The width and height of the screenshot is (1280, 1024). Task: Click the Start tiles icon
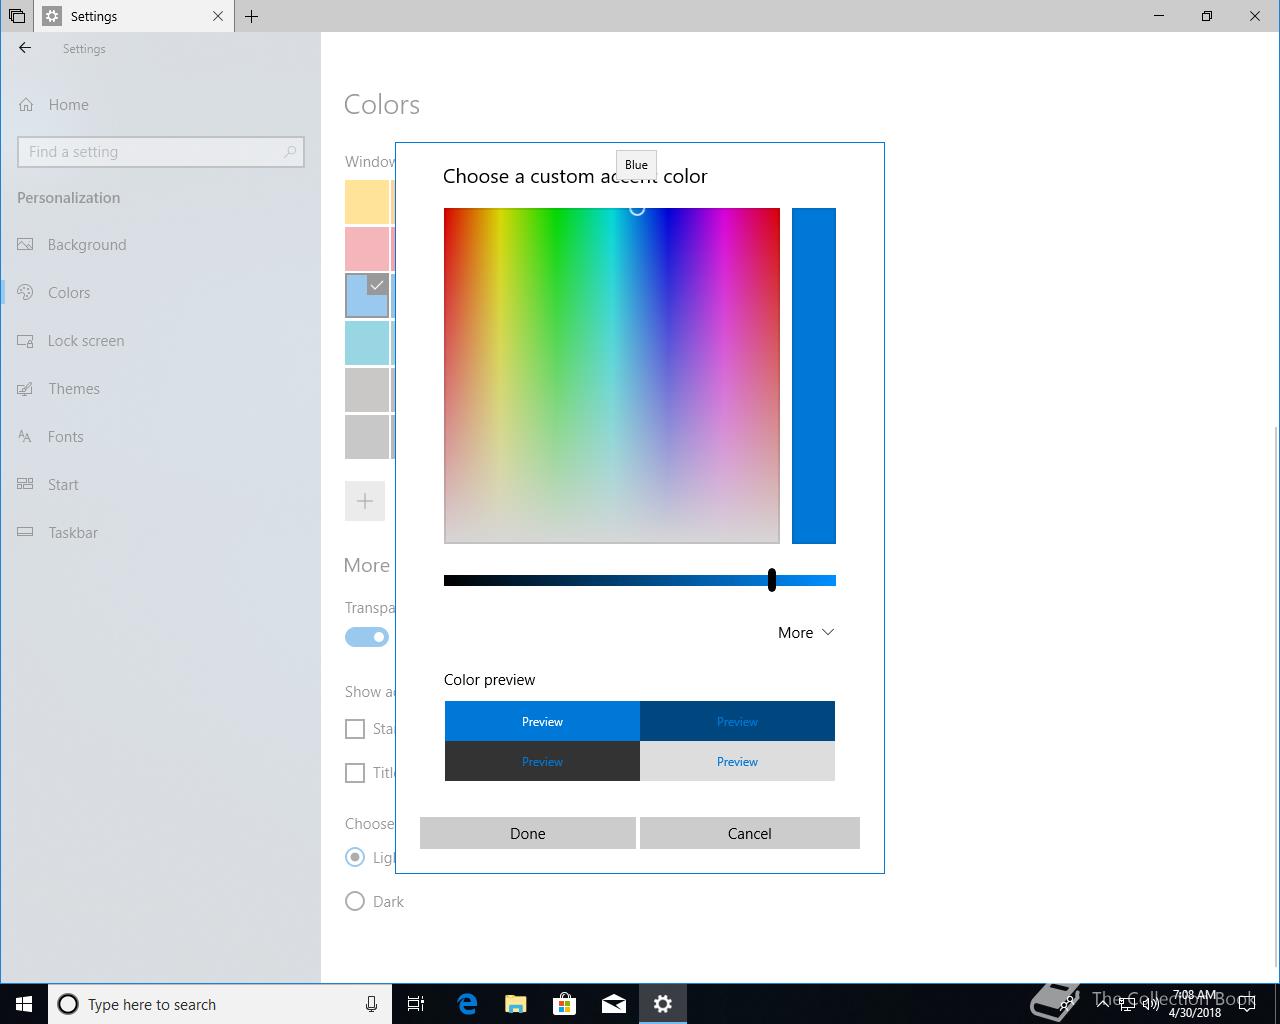point(26,485)
